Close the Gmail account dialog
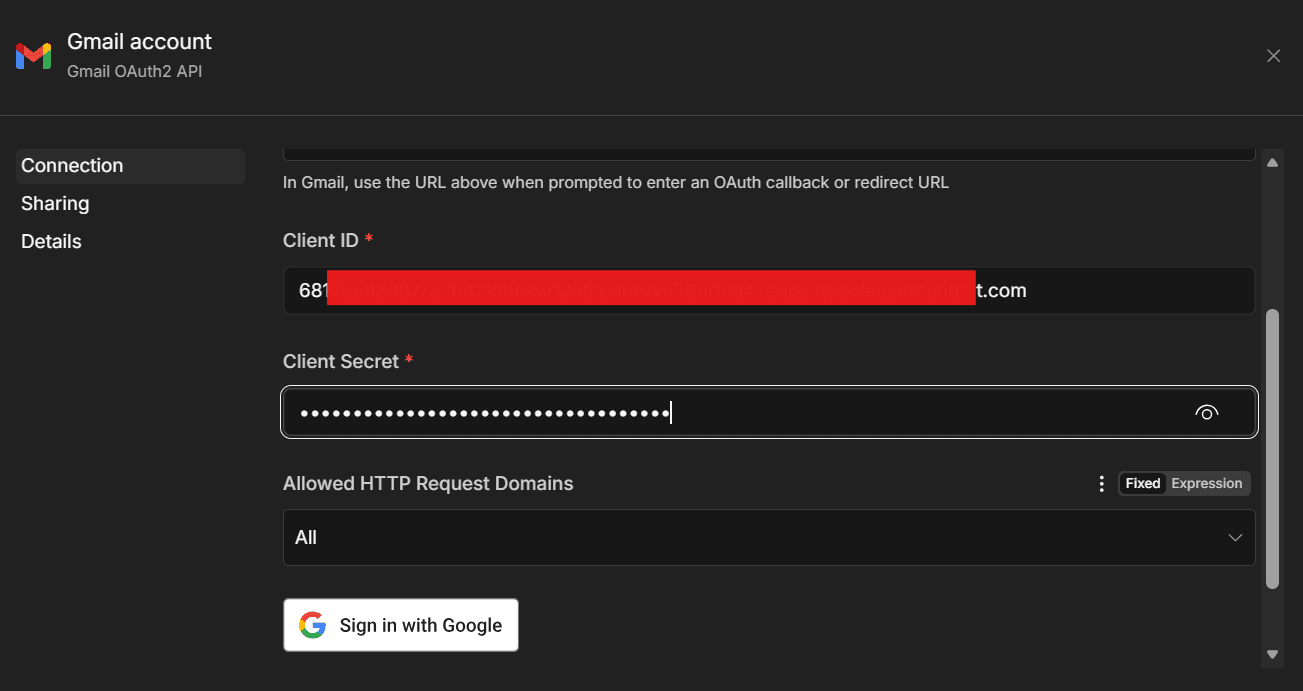This screenshot has height=691, width=1303. 1273,56
